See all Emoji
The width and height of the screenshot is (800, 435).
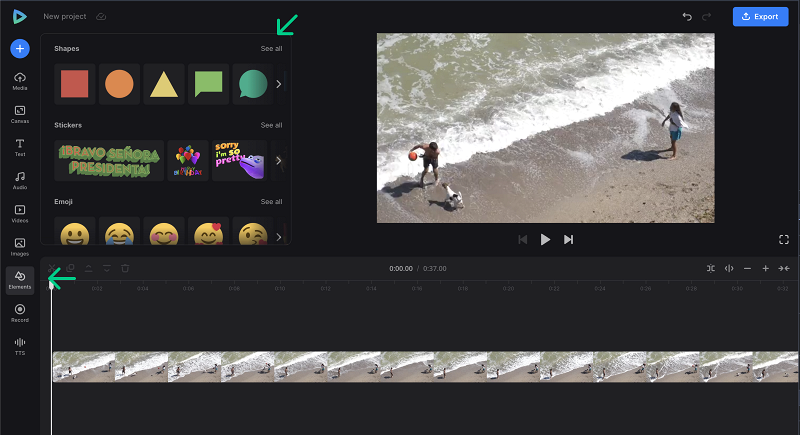pyautogui.click(x=271, y=201)
